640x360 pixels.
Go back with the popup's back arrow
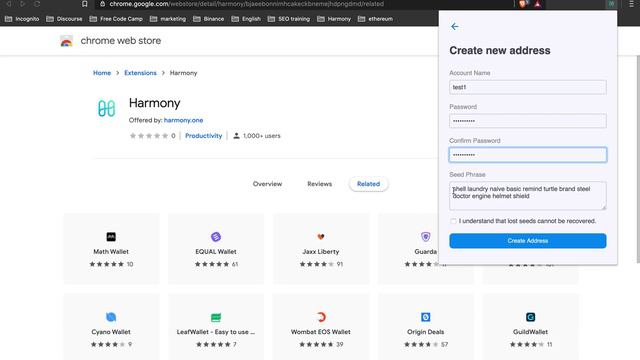[x=455, y=27]
